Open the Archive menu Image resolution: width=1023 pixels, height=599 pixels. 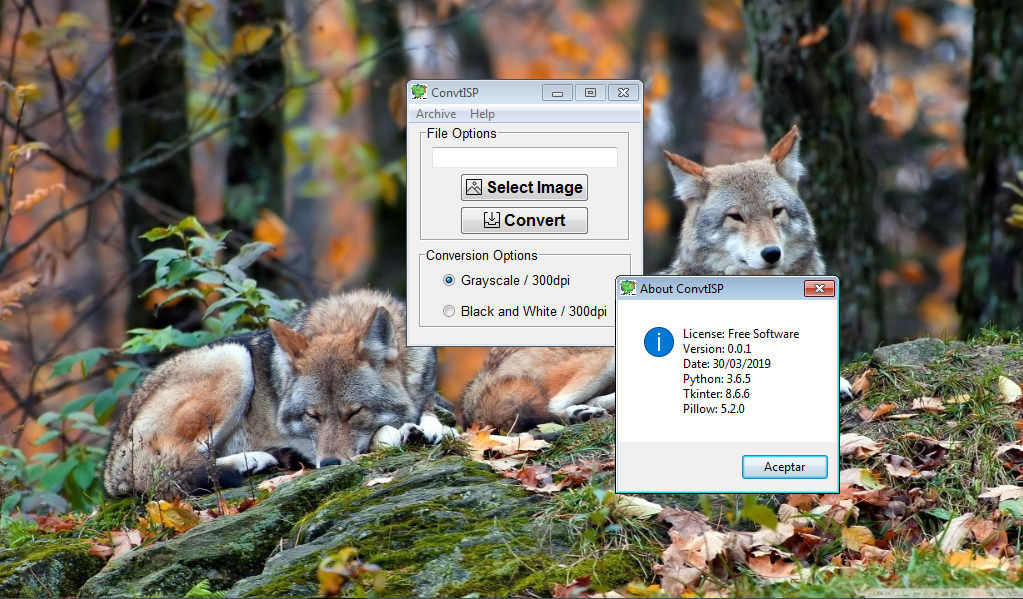click(x=436, y=114)
